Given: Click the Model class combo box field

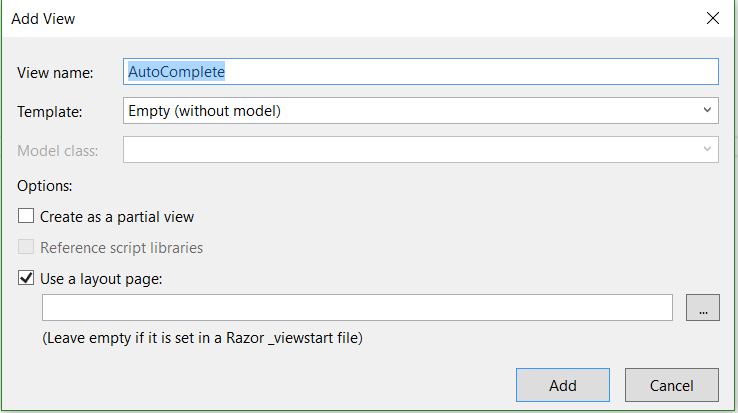Looking at the screenshot, I should coord(410,150).
